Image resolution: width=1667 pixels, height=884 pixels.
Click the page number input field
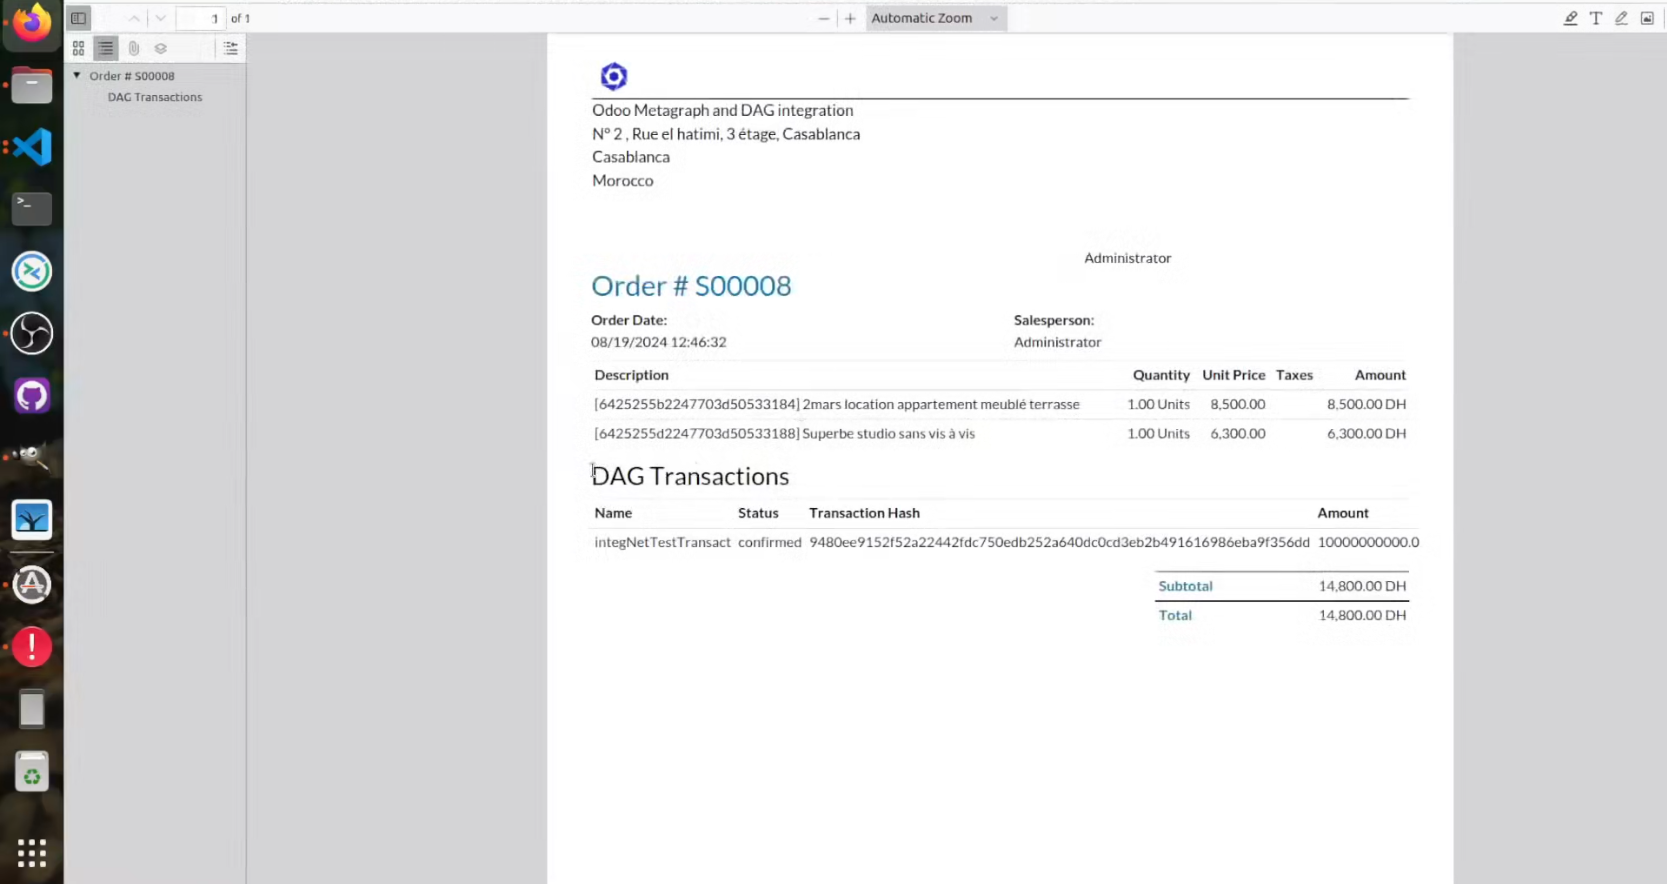point(201,18)
